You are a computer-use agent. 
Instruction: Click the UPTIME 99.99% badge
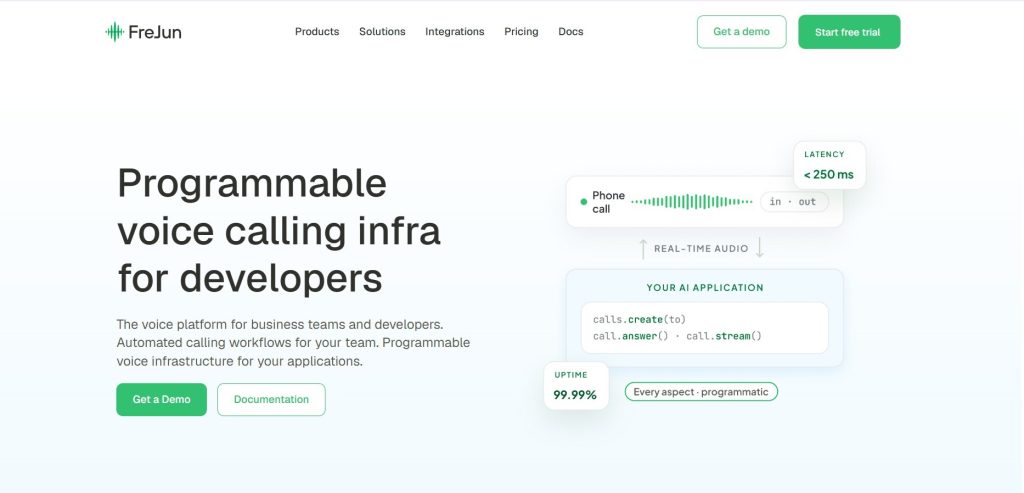click(x=576, y=386)
